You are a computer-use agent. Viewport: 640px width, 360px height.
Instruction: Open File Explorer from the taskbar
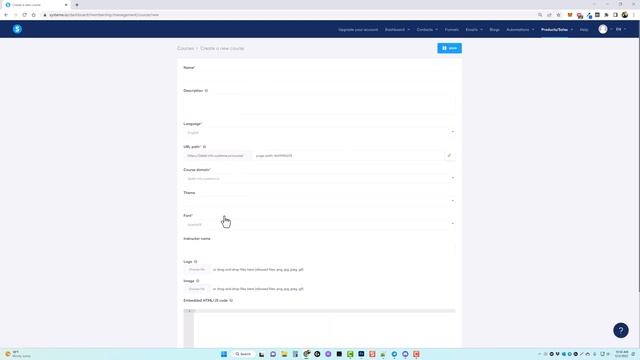(284, 354)
